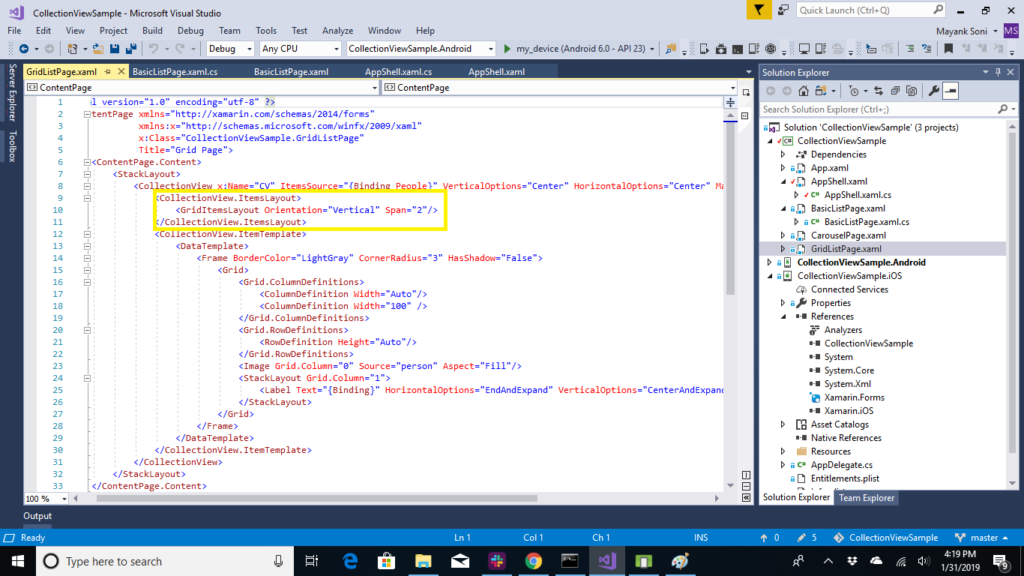Click the Visual Studio taskbar icon
Image resolution: width=1024 pixels, height=576 pixels.
[x=607, y=561]
